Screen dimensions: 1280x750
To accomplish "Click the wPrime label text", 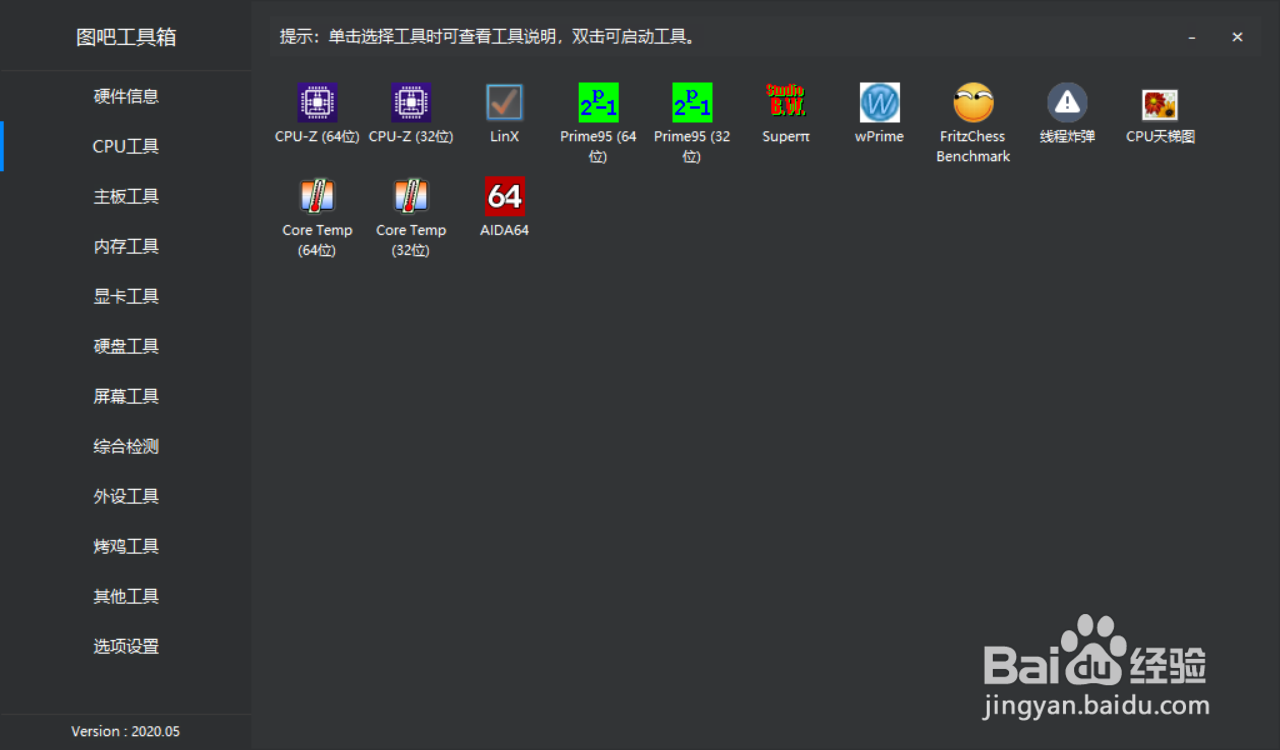I will point(879,136).
